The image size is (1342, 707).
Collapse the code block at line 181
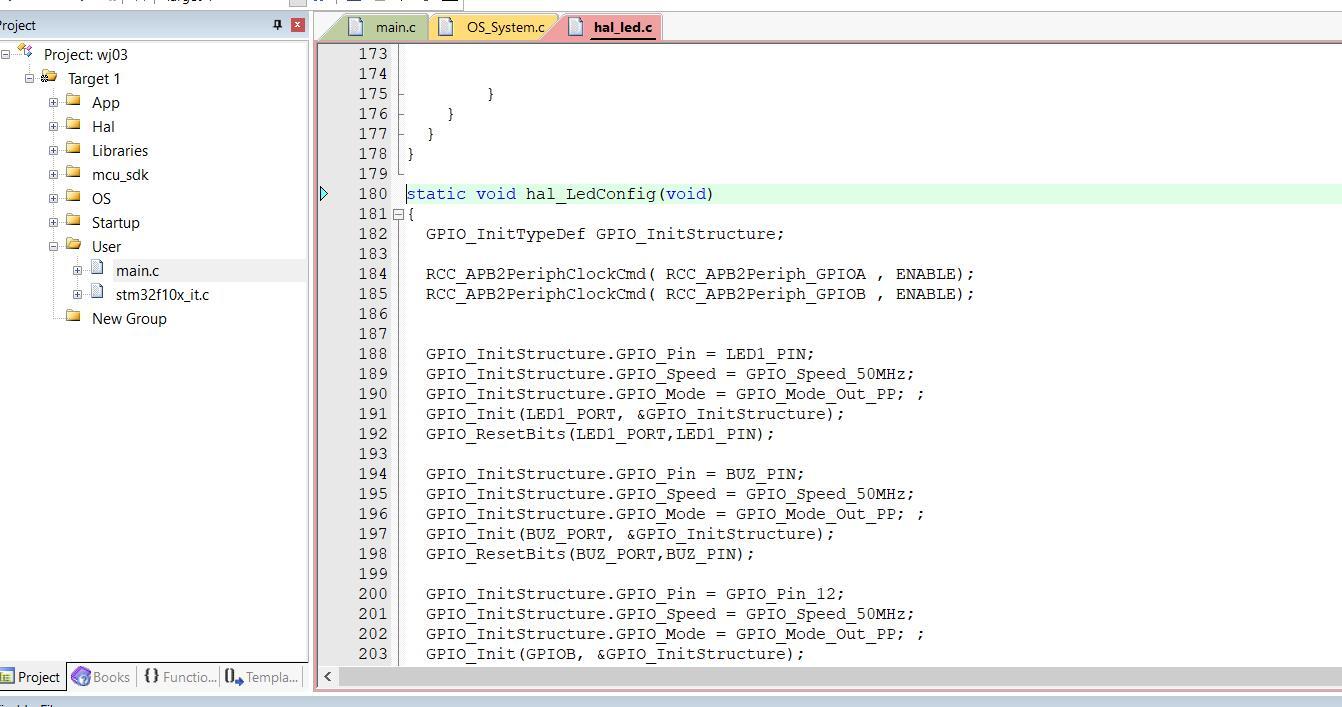coord(398,214)
